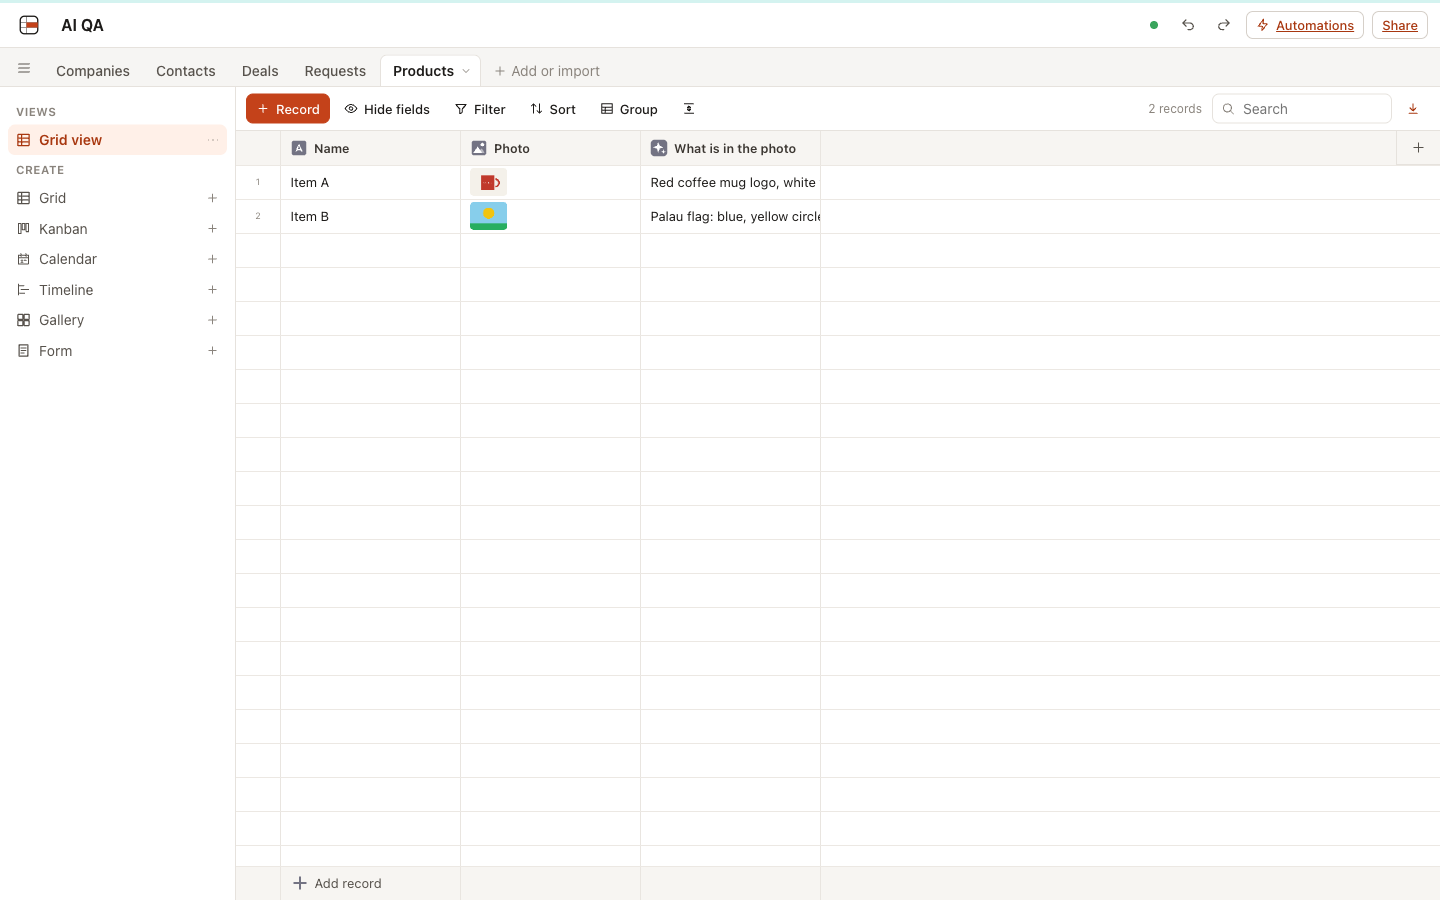Click the Share button
Image resolution: width=1440 pixels, height=900 pixels.
[x=1400, y=25]
